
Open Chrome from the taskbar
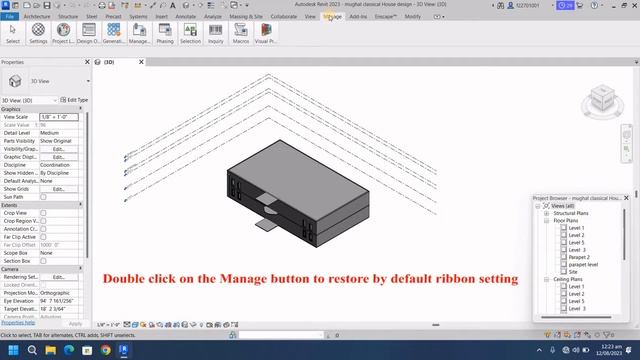[x=106, y=350]
